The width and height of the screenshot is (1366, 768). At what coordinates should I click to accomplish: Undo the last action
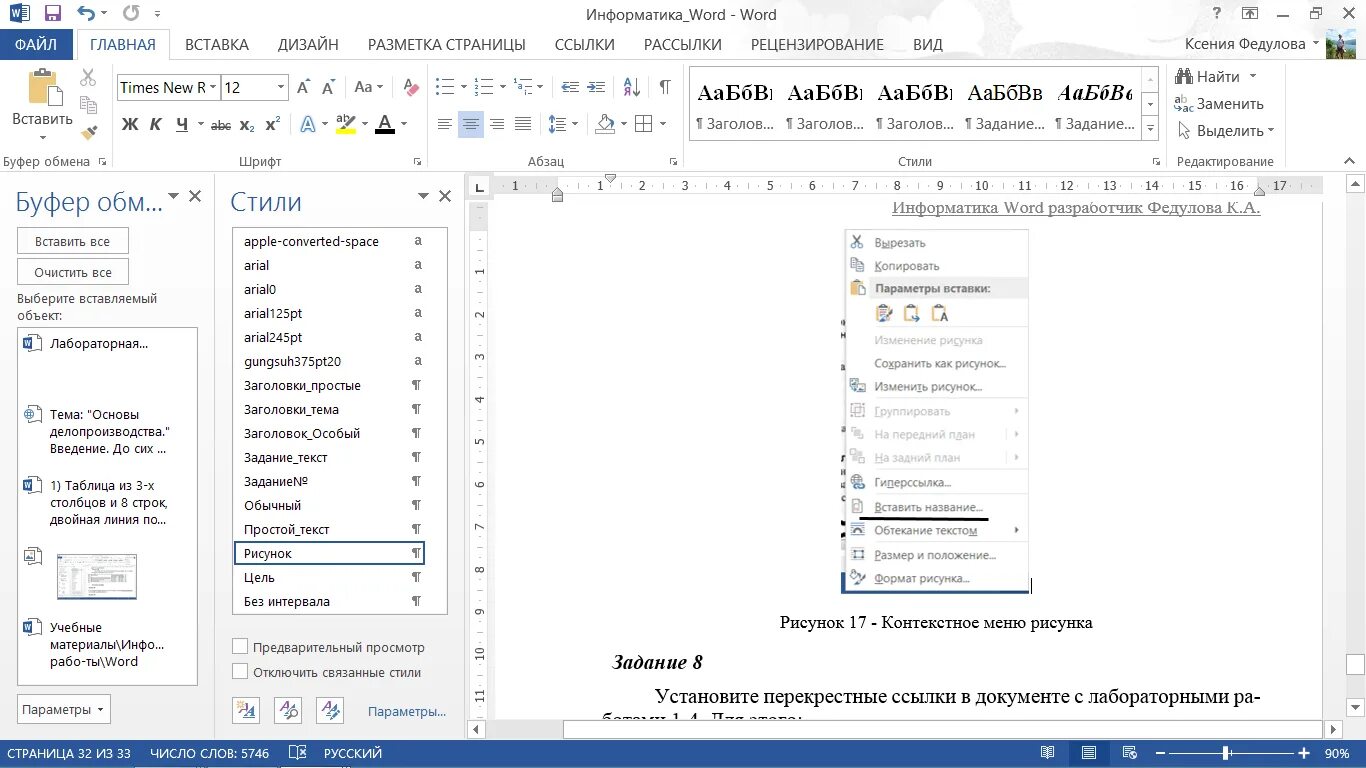pyautogui.click(x=86, y=14)
